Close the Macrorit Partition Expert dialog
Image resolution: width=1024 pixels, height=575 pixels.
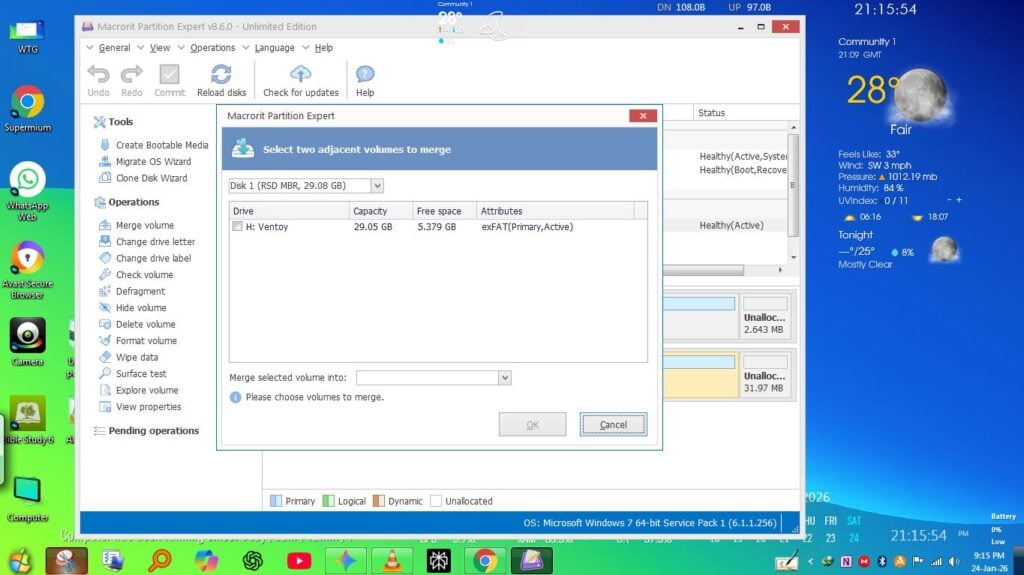pyautogui.click(x=643, y=116)
